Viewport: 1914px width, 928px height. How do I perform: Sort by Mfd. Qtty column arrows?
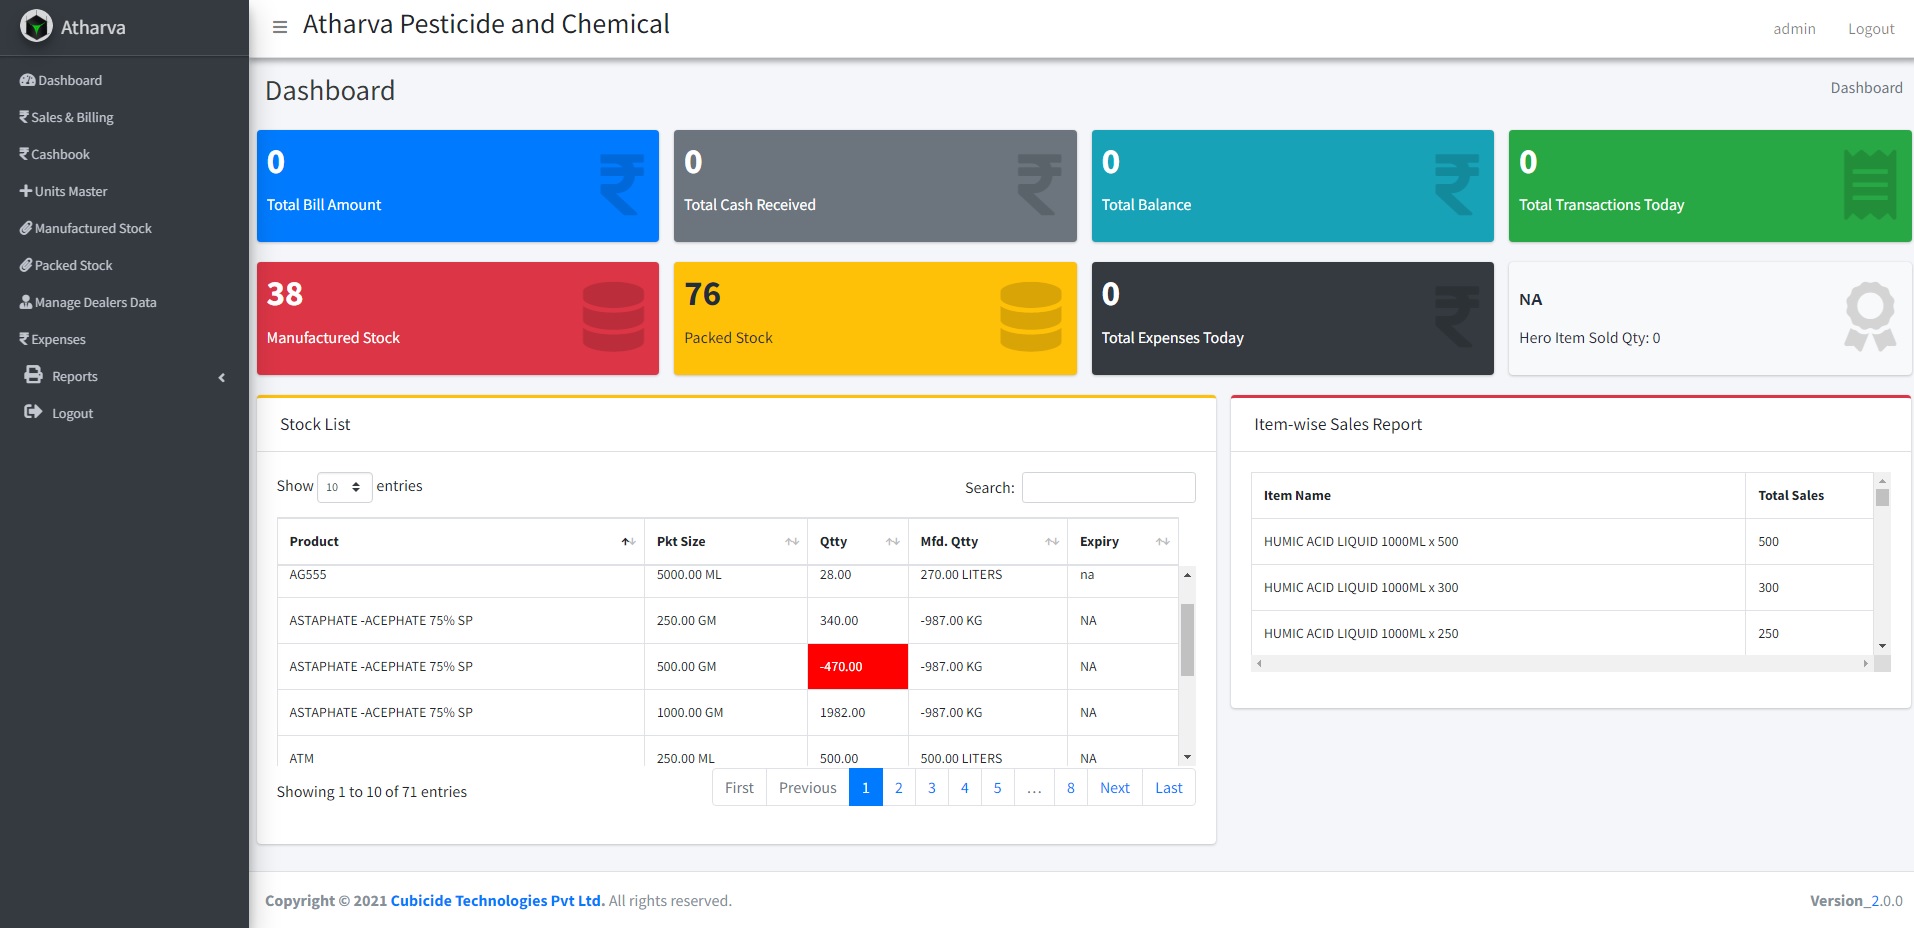pos(1052,542)
